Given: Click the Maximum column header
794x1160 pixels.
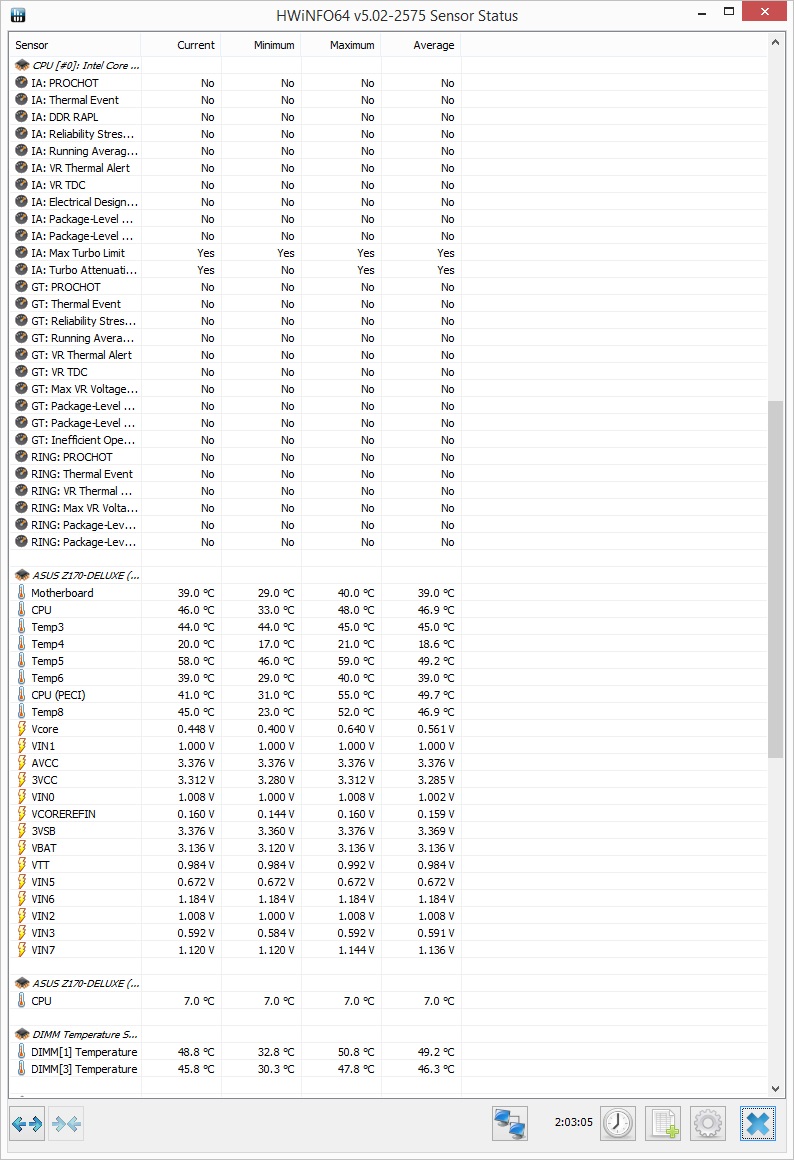Looking at the screenshot, I should coord(340,45).
